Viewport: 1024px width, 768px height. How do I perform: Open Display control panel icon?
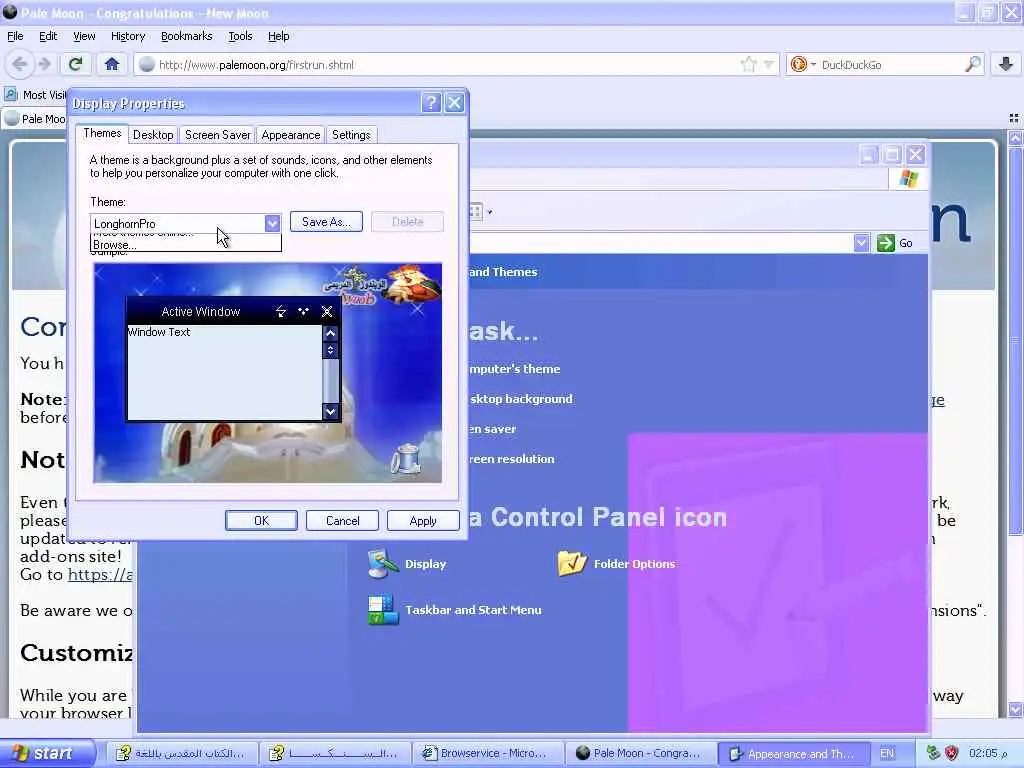tap(407, 564)
